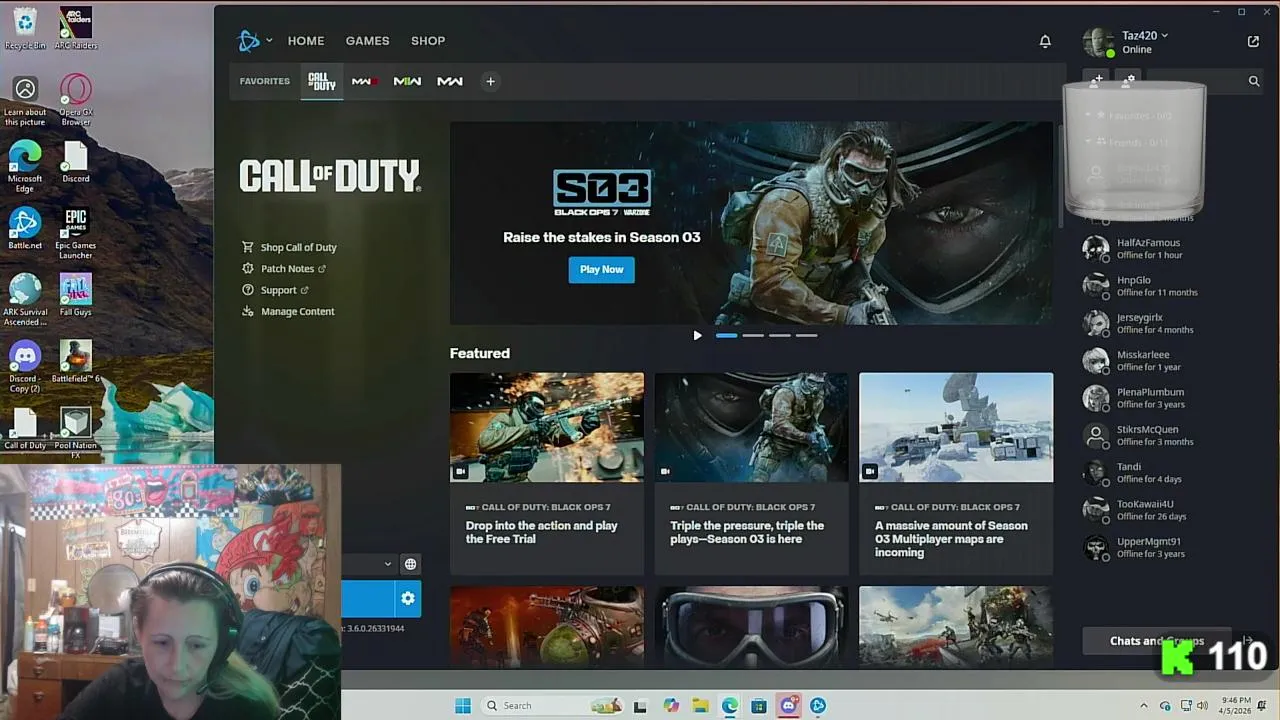The width and height of the screenshot is (1280, 720).
Task: Open the notifications bell
Action: pos(1045,41)
